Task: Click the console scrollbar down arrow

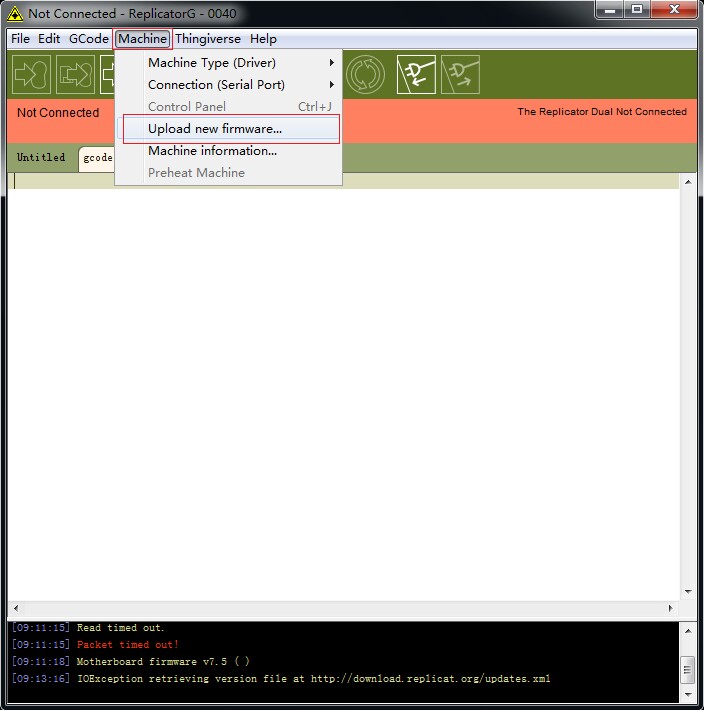Action: click(688, 694)
